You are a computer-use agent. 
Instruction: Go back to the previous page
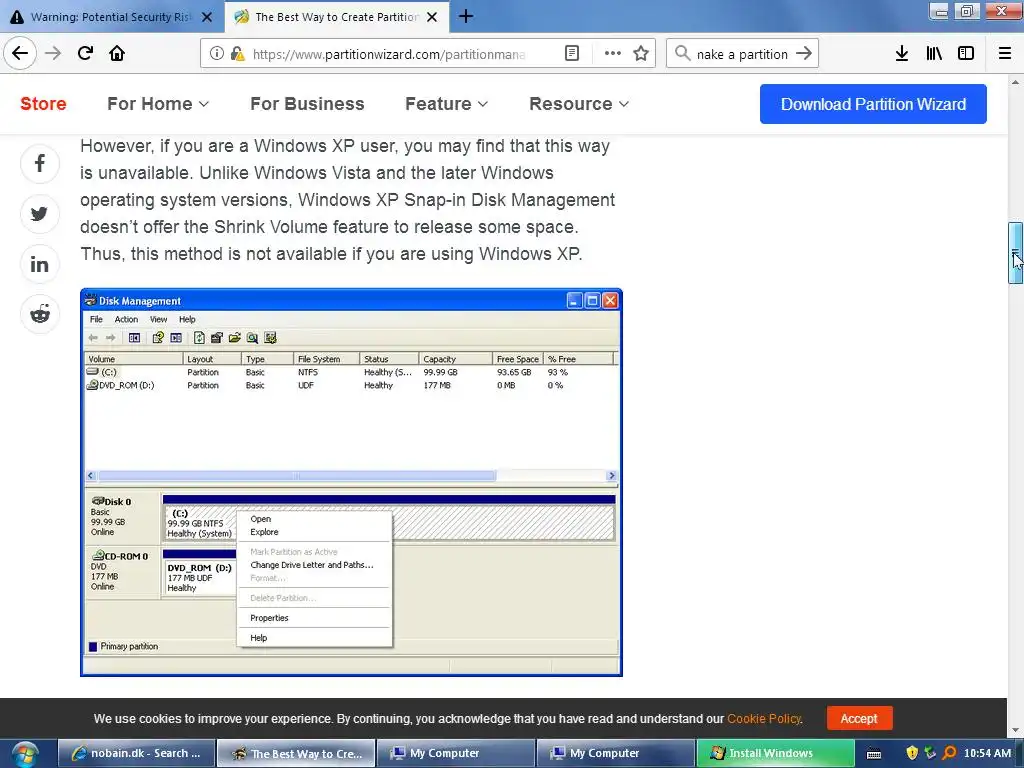(x=20, y=53)
